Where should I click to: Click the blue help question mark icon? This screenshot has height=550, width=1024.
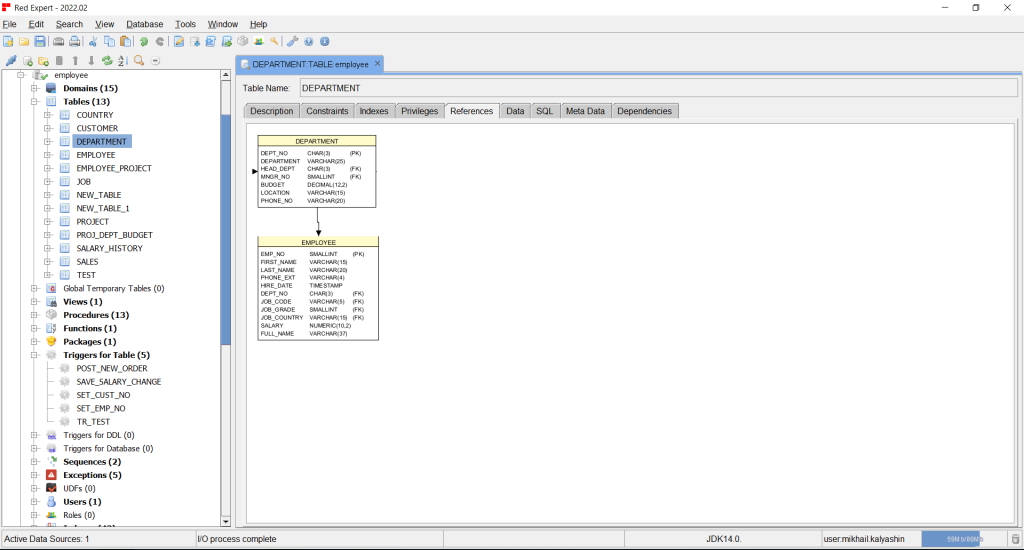[309, 41]
